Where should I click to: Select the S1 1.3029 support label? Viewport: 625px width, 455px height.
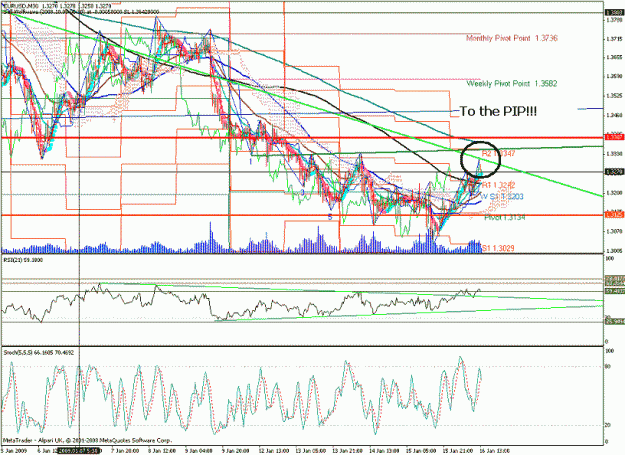pyautogui.click(x=498, y=248)
